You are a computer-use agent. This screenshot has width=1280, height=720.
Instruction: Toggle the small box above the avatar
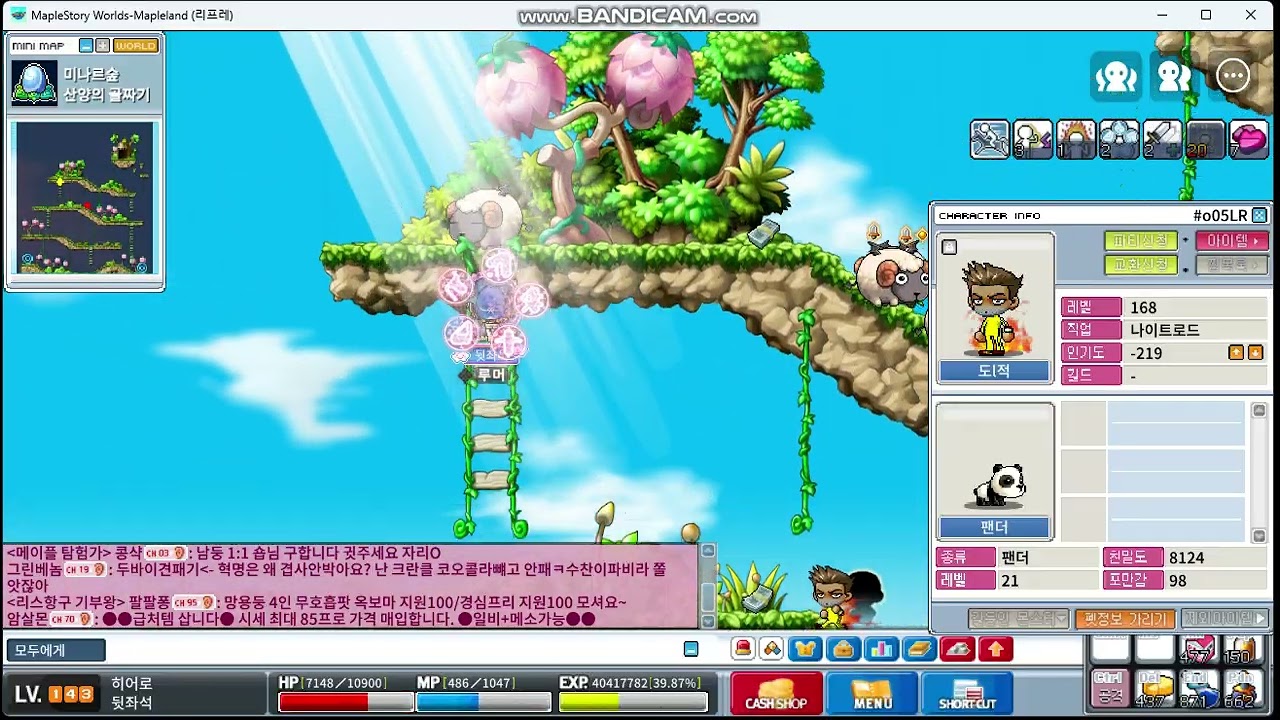tap(950, 247)
